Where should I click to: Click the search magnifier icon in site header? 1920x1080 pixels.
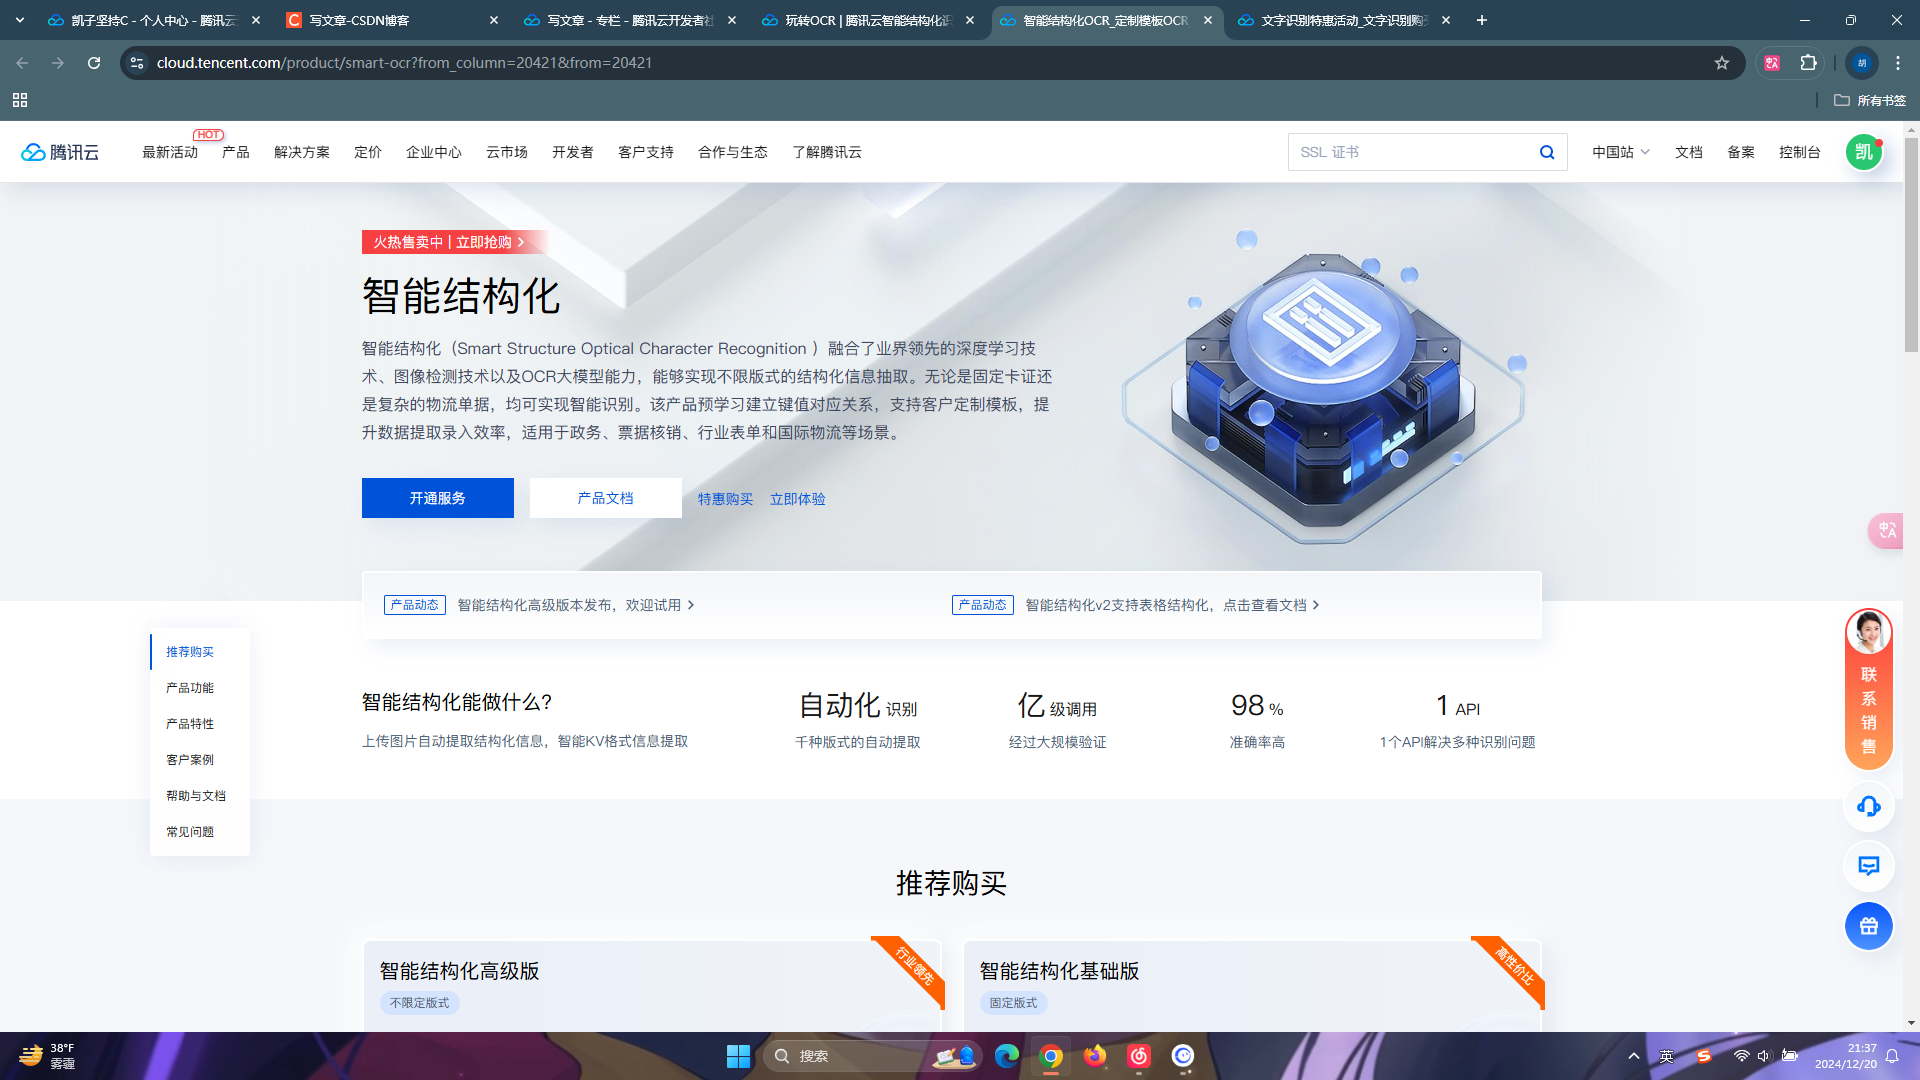tap(1547, 152)
